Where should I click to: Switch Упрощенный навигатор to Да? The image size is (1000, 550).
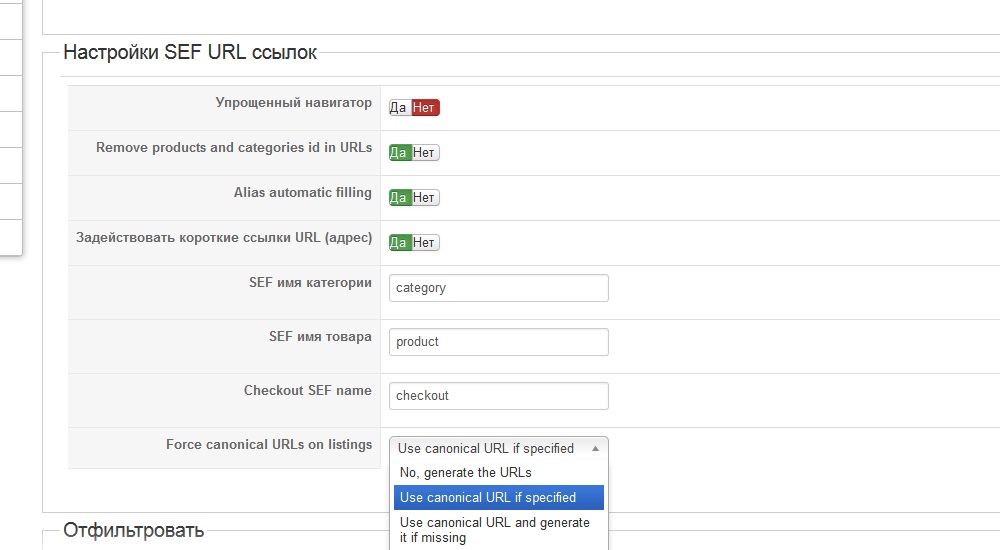tap(399, 108)
